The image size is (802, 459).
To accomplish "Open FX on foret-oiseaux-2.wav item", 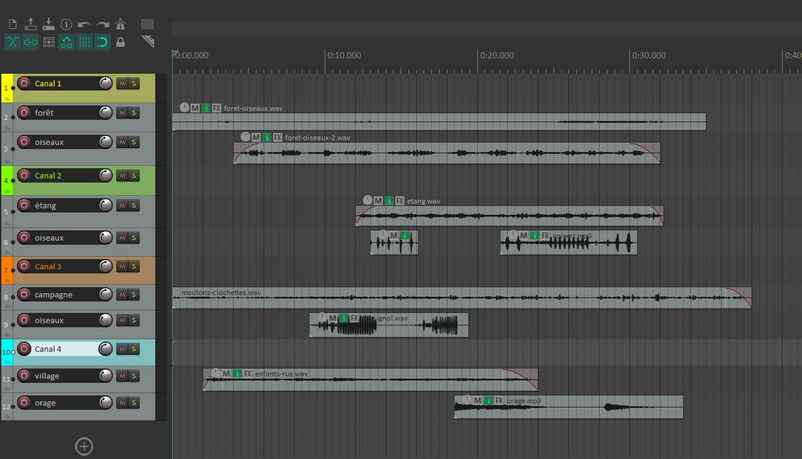I will [x=277, y=137].
